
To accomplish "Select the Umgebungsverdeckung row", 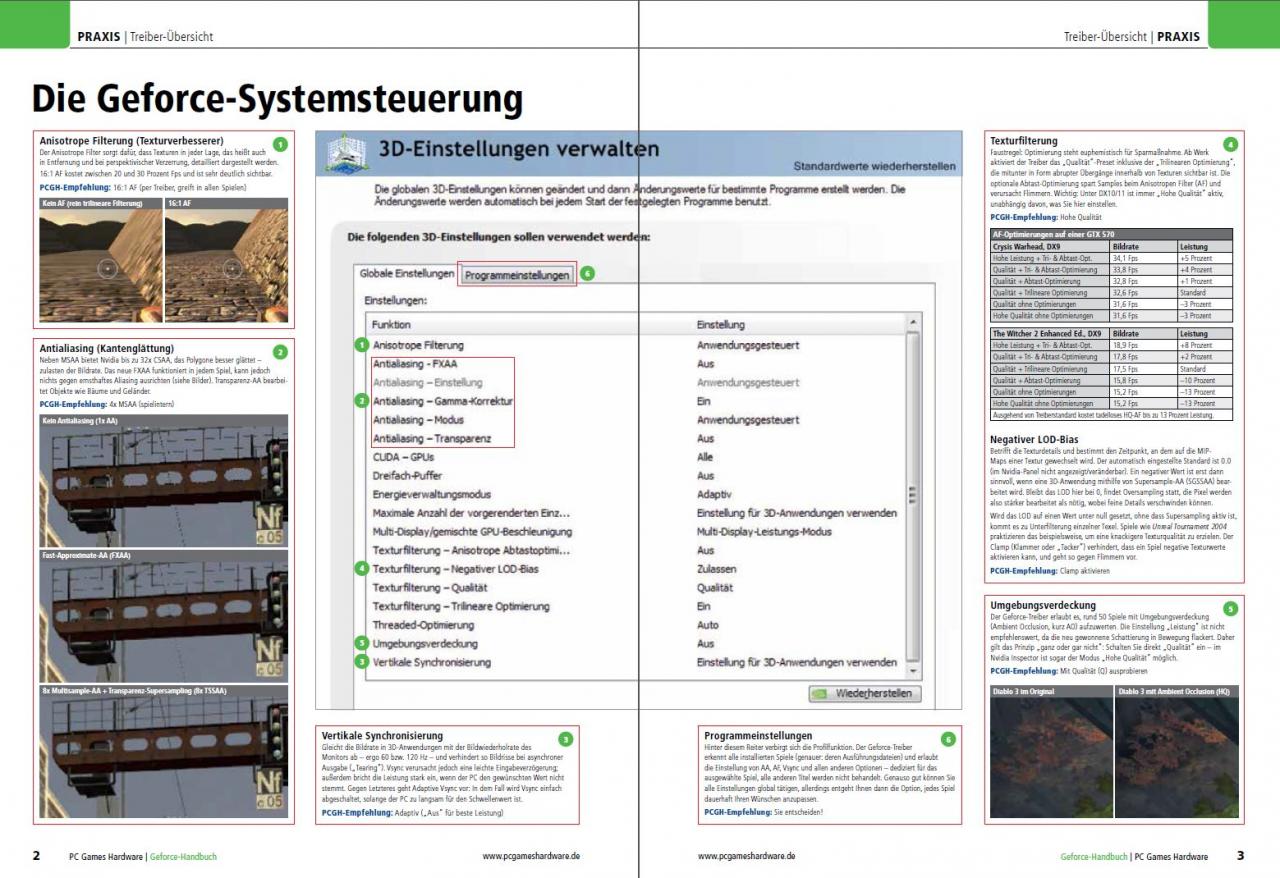I will click(634, 644).
